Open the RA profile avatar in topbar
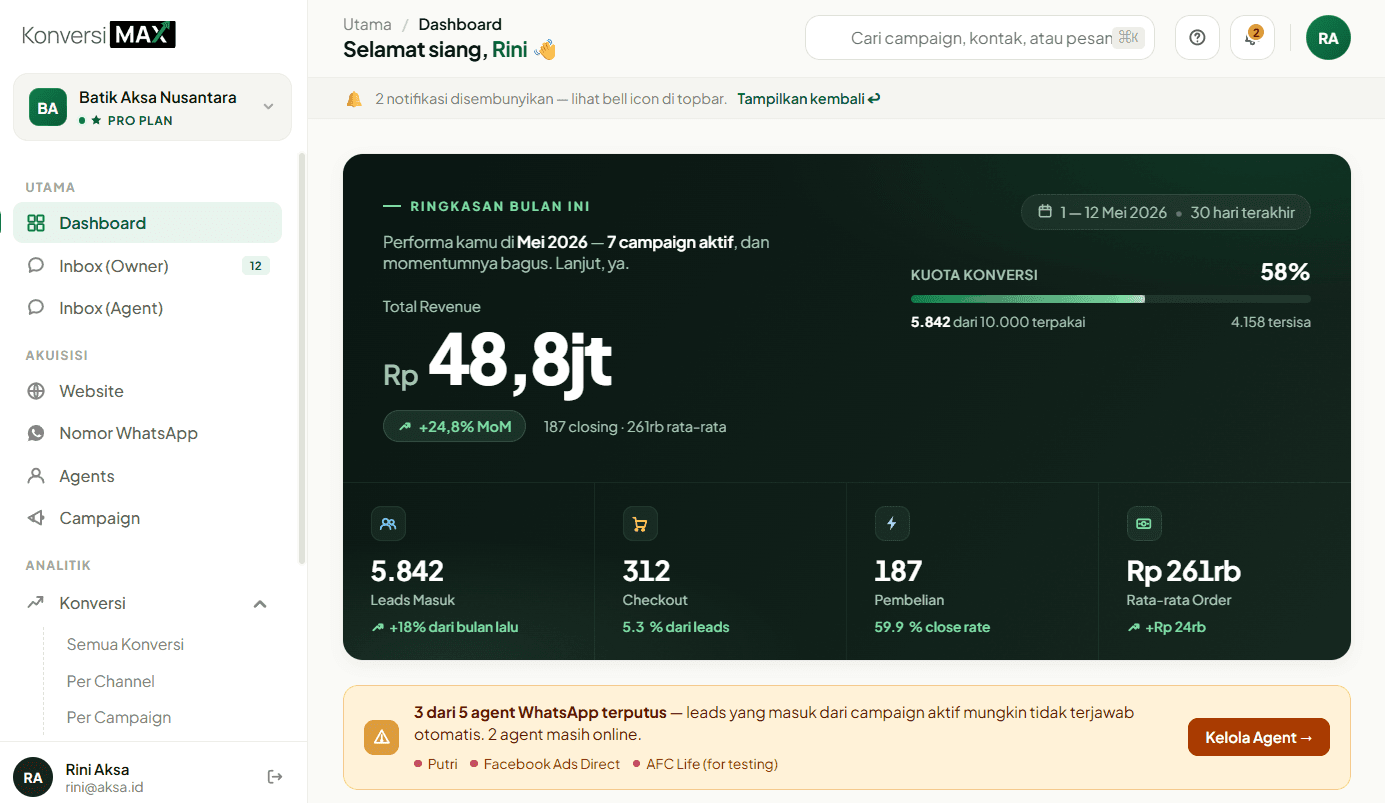This screenshot has width=1385, height=803. [1328, 38]
